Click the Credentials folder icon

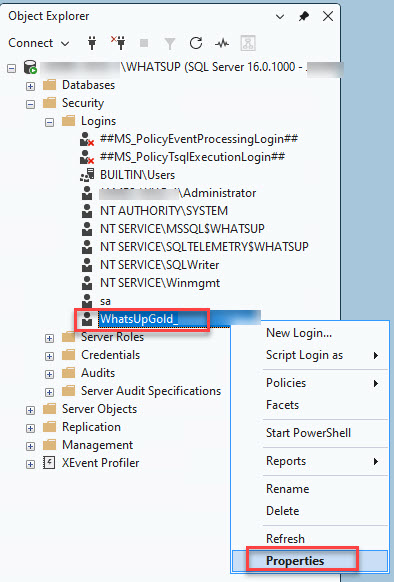[68, 354]
